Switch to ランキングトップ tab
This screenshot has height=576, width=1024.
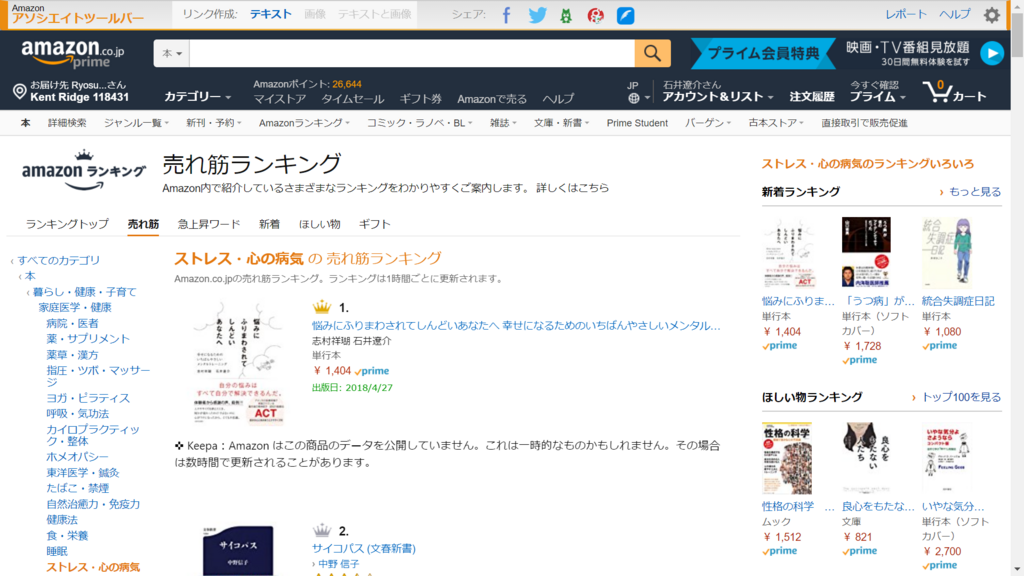(67, 224)
